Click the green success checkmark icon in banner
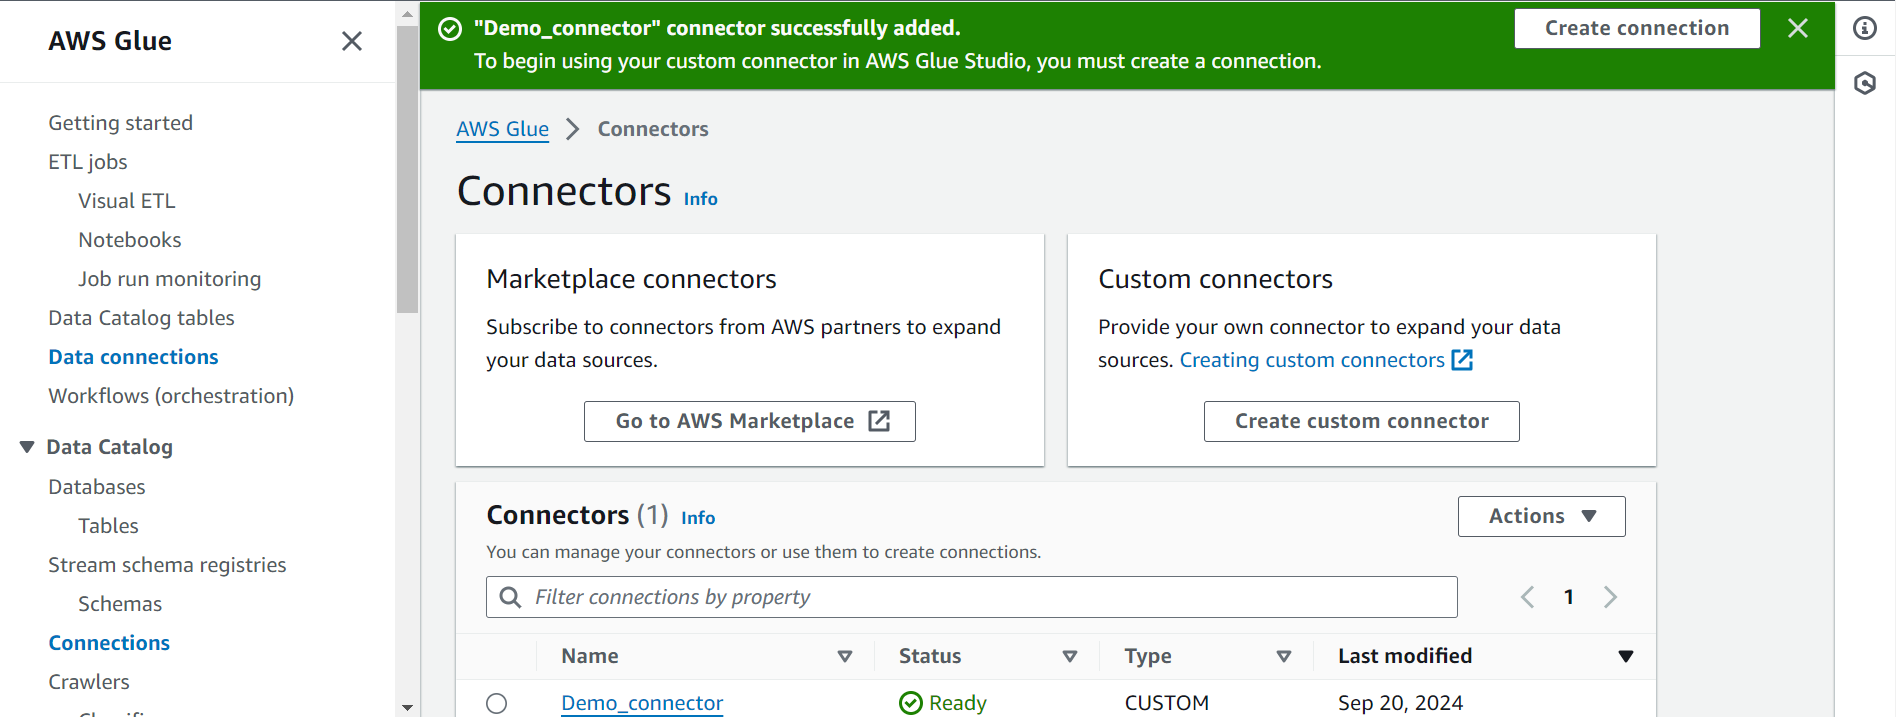This screenshot has width=1896, height=717. 450,29
